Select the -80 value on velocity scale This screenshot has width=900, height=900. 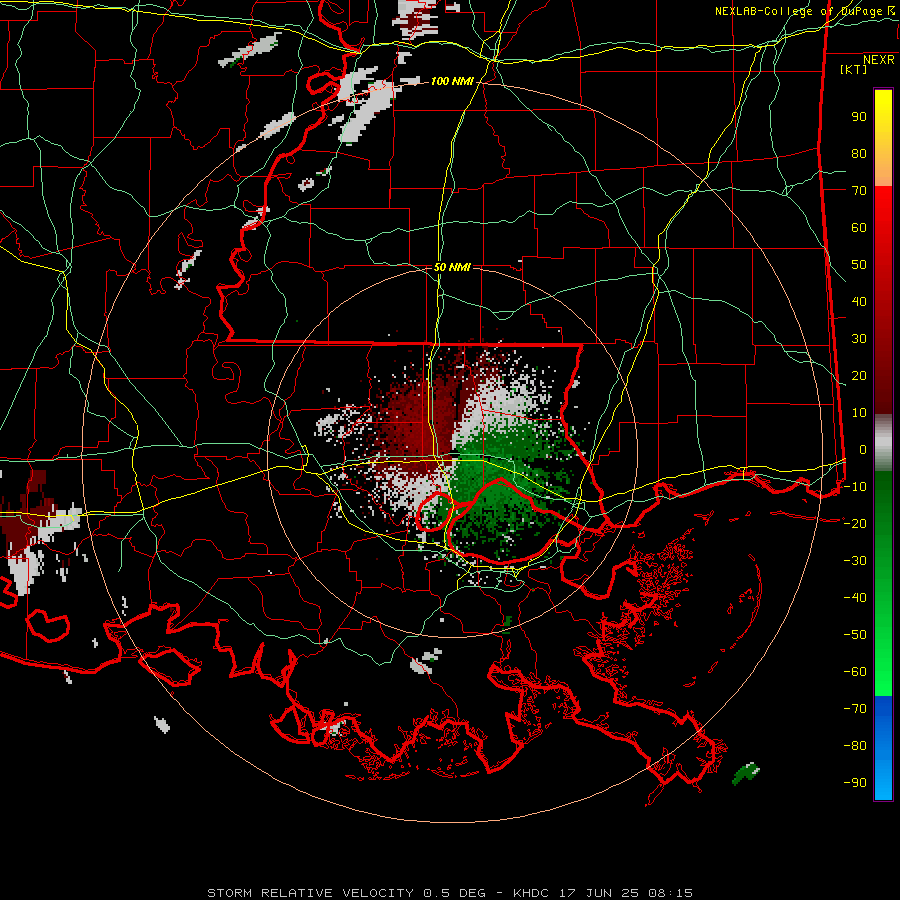(855, 746)
